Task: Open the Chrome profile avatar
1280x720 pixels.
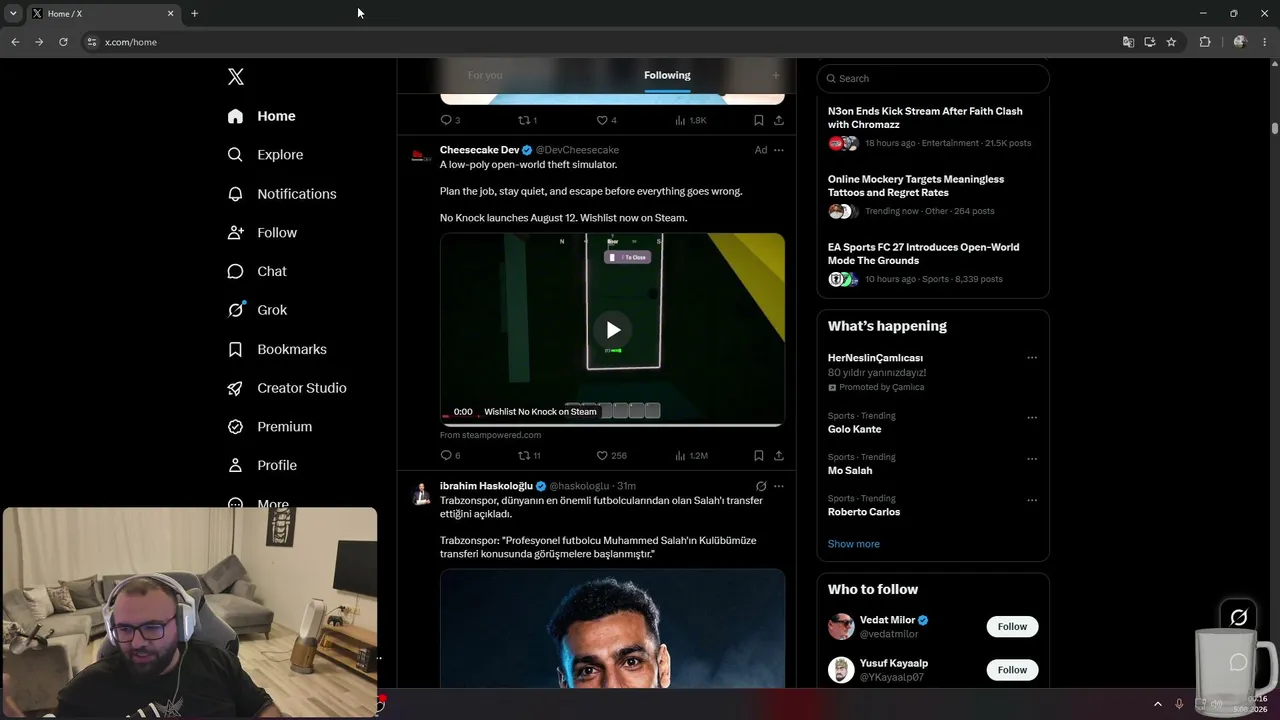Action: click(x=1240, y=42)
